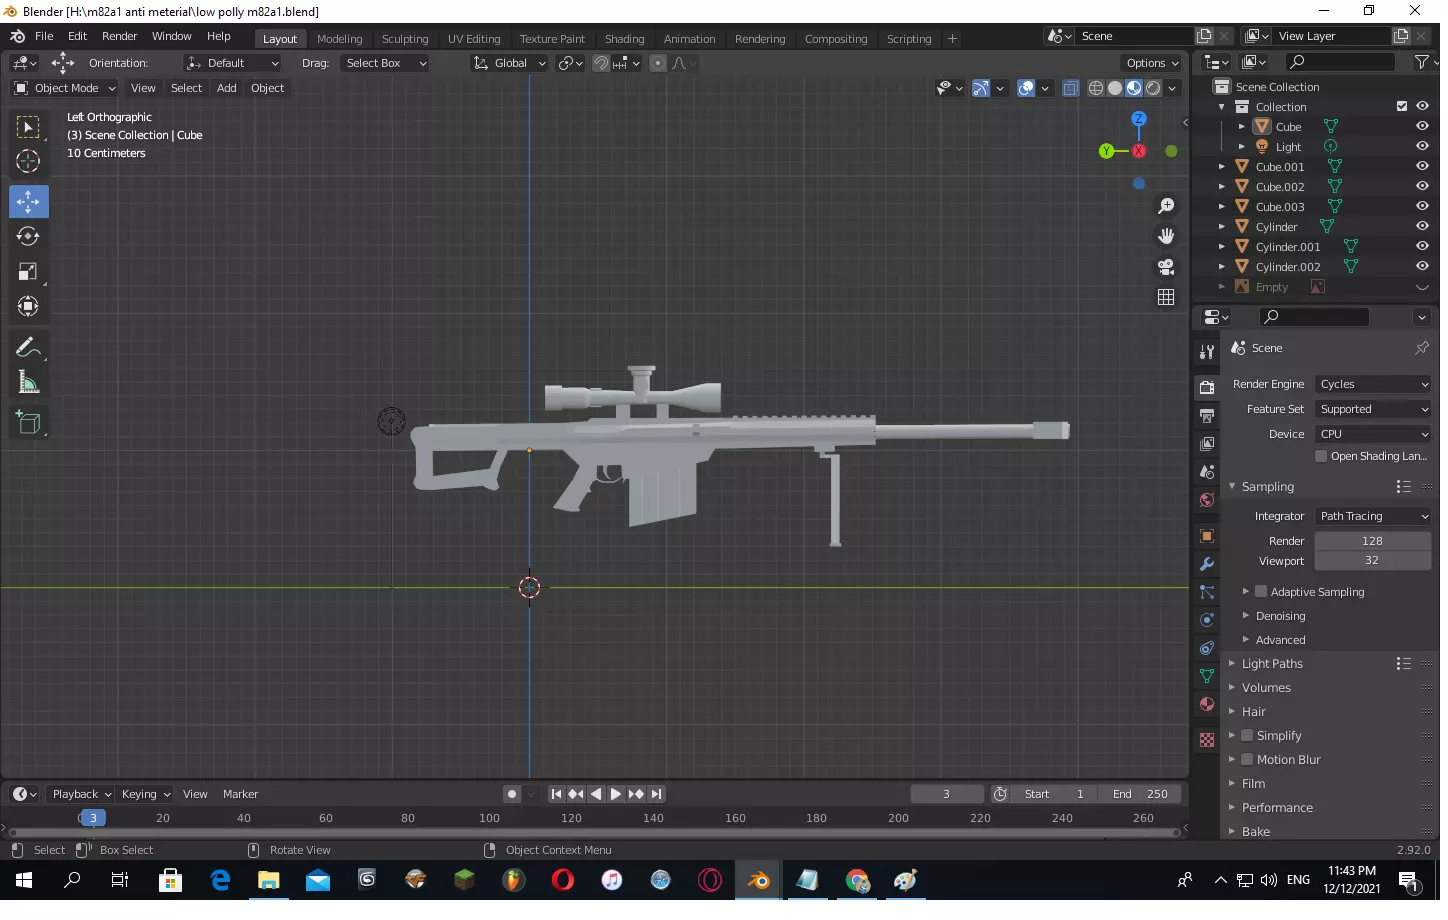Hide Cylinder.002 in the outliner
This screenshot has height=920, width=1448.
[1422, 267]
